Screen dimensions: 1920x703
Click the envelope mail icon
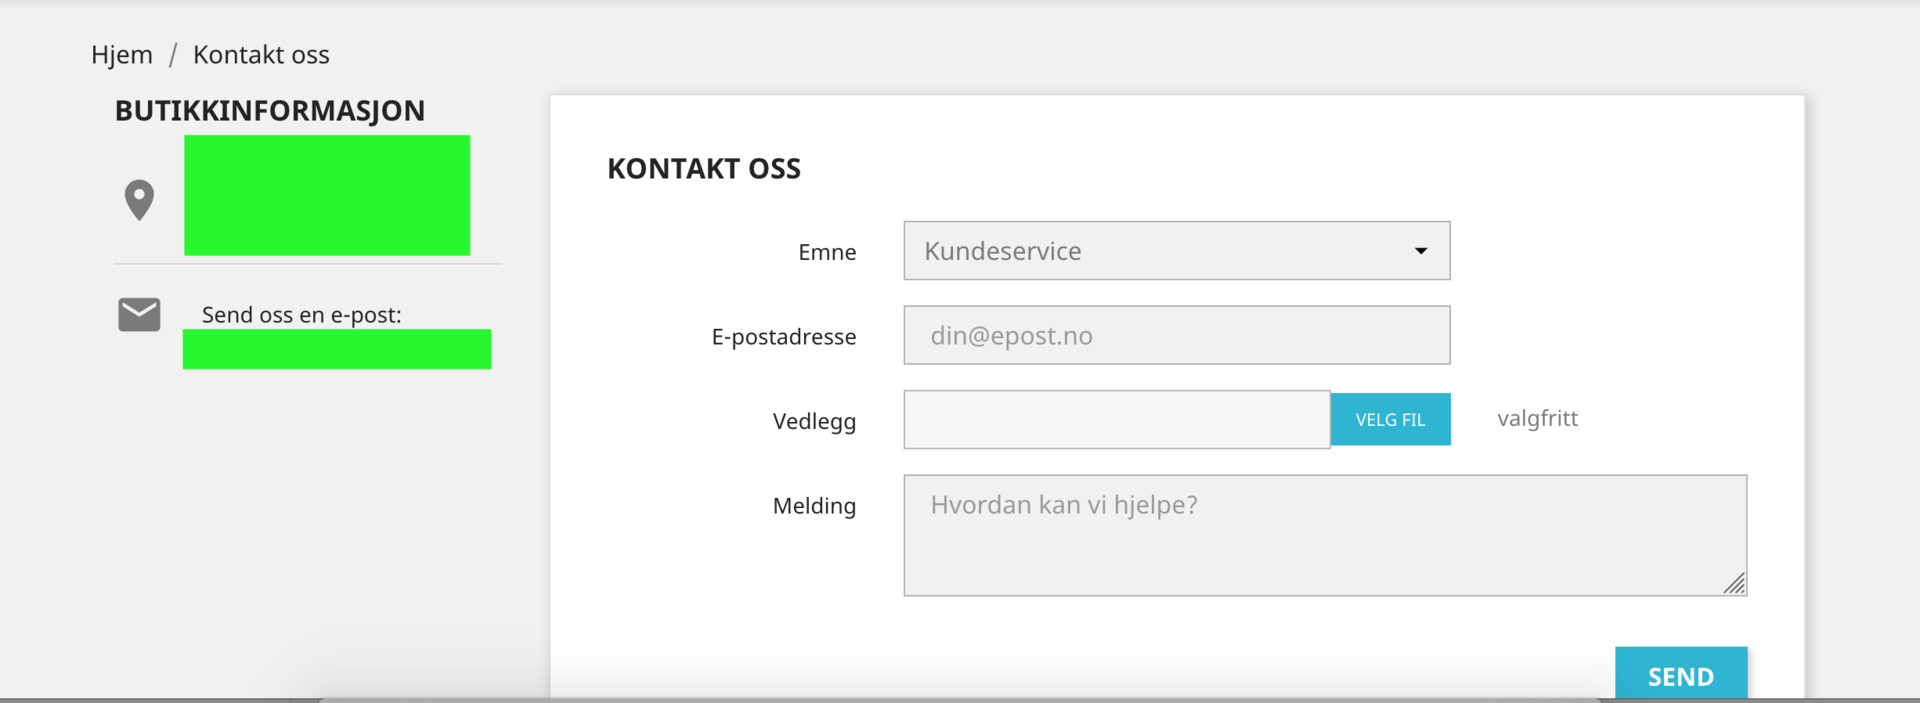[139, 314]
